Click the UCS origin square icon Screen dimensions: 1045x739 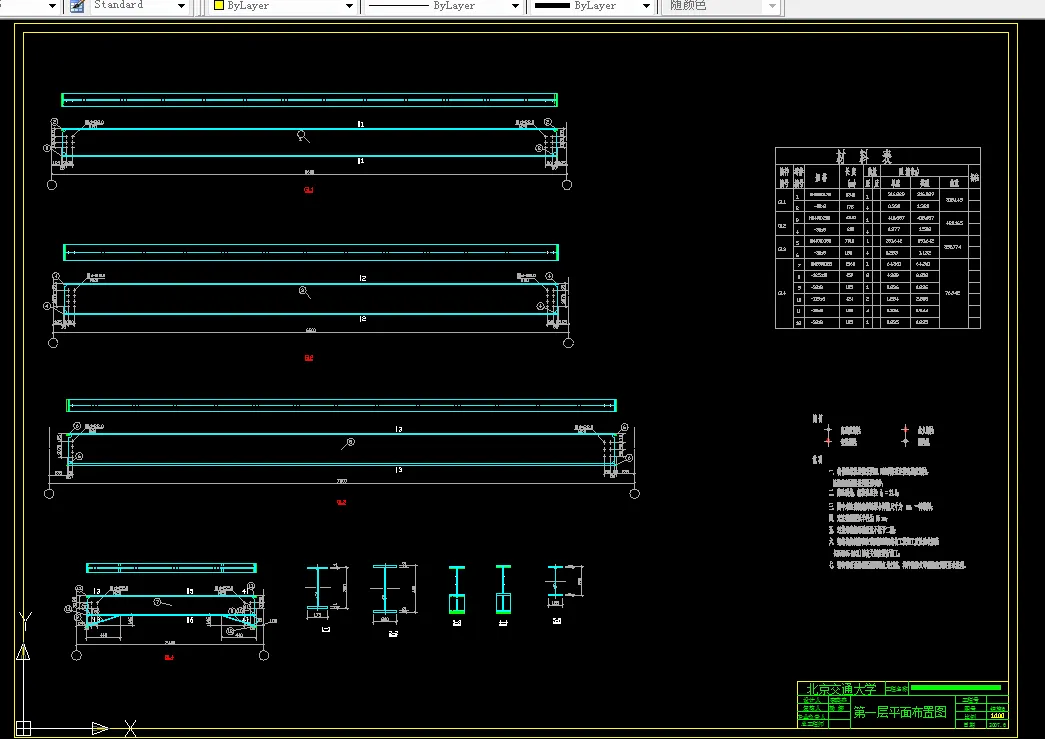coord(23,728)
